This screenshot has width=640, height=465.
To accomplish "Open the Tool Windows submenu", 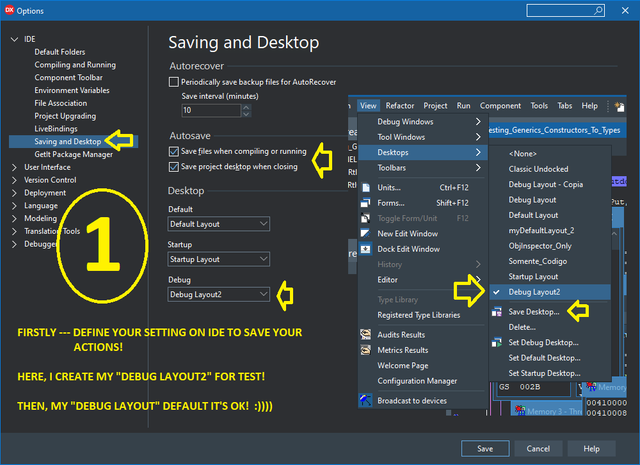I will coord(422,137).
